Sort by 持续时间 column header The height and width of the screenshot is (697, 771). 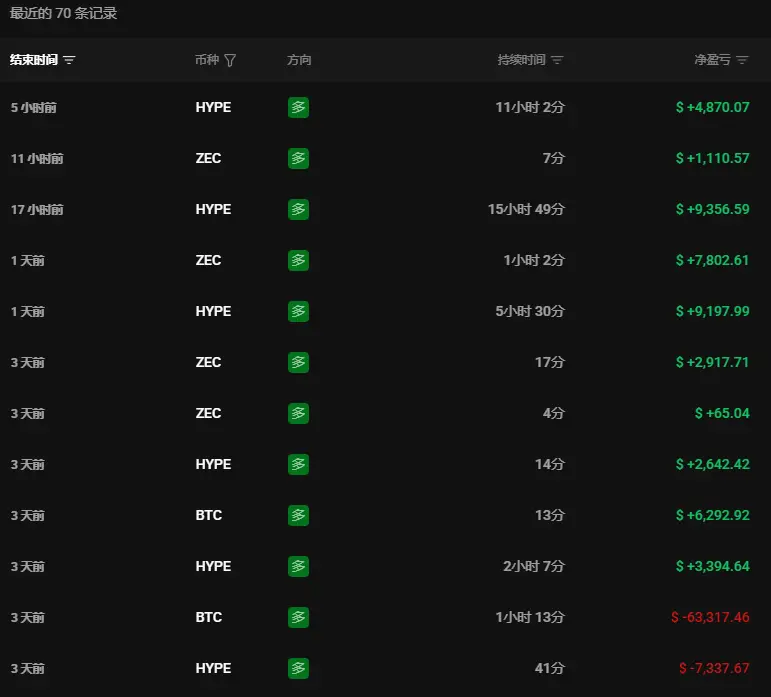(x=530, y=60)
